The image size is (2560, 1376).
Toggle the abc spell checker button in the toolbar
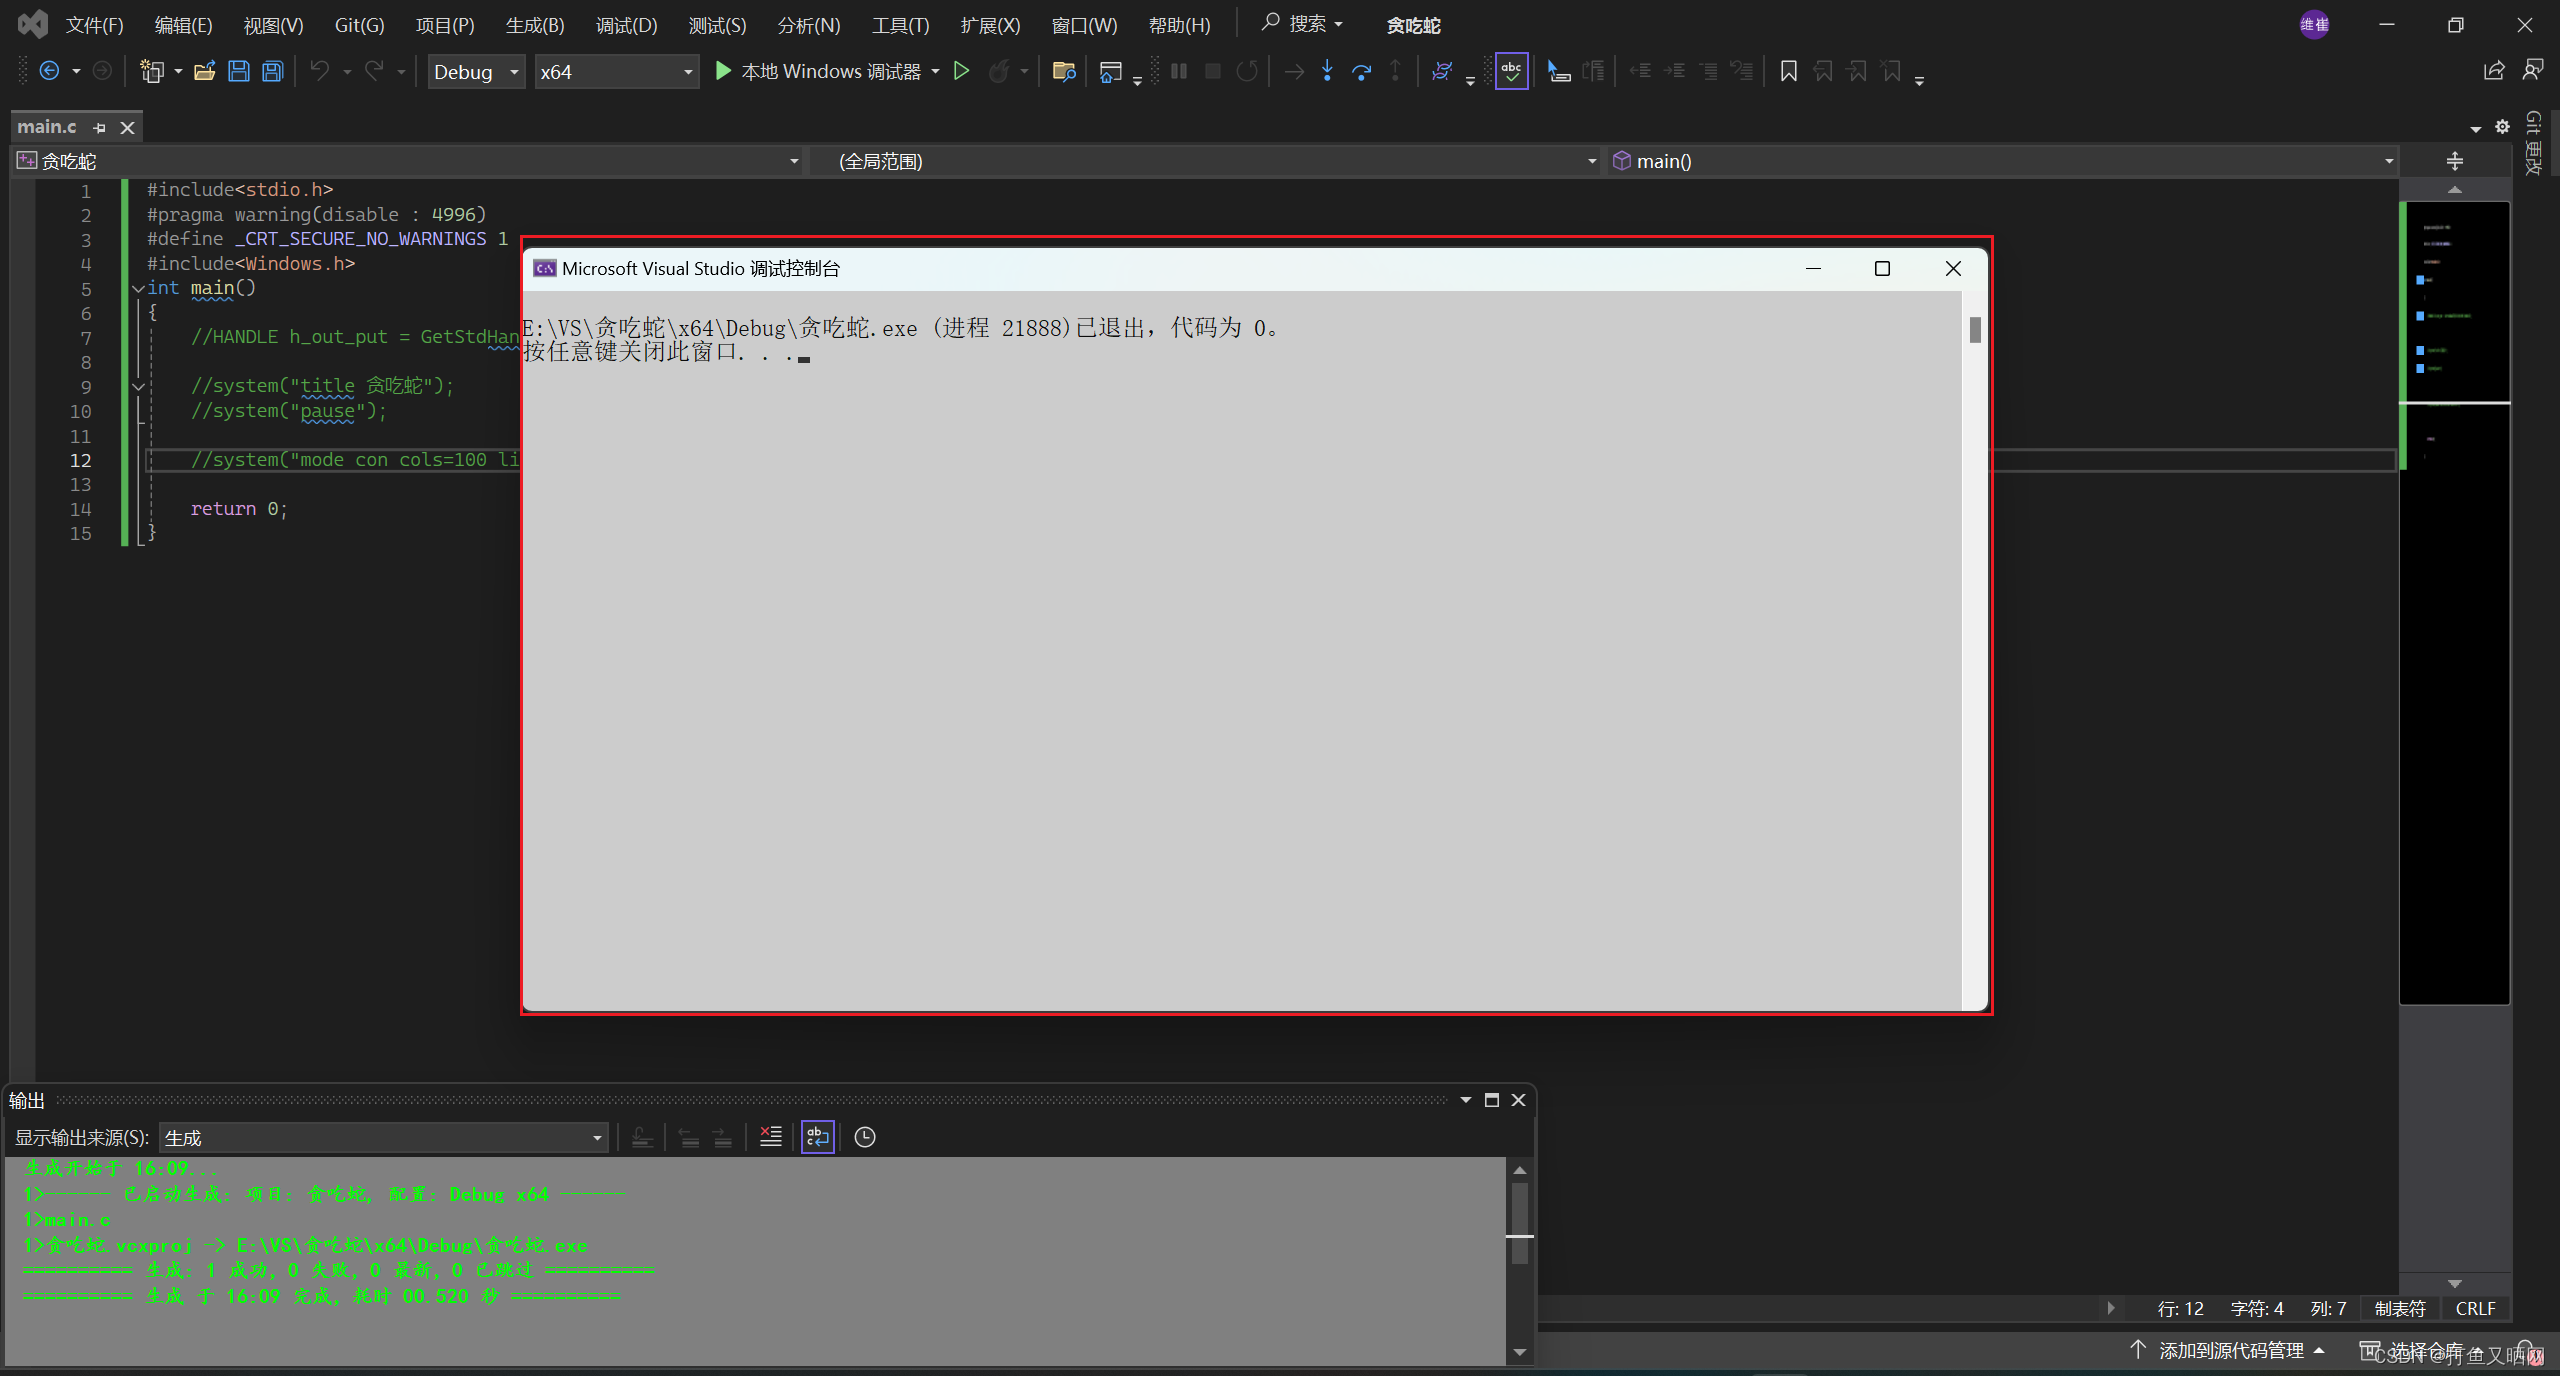click(x=1511, y=71)
